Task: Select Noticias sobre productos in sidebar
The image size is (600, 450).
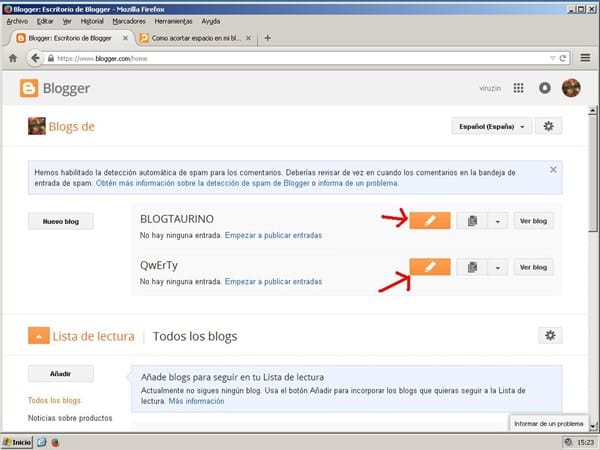Action: [x=70, y=418]
